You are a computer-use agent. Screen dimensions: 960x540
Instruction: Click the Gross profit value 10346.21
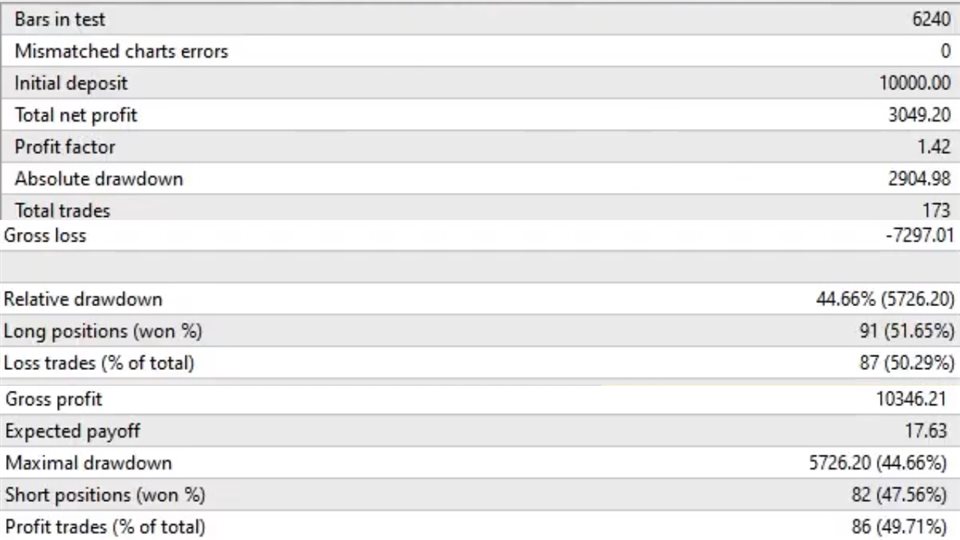tap(911, 399)
